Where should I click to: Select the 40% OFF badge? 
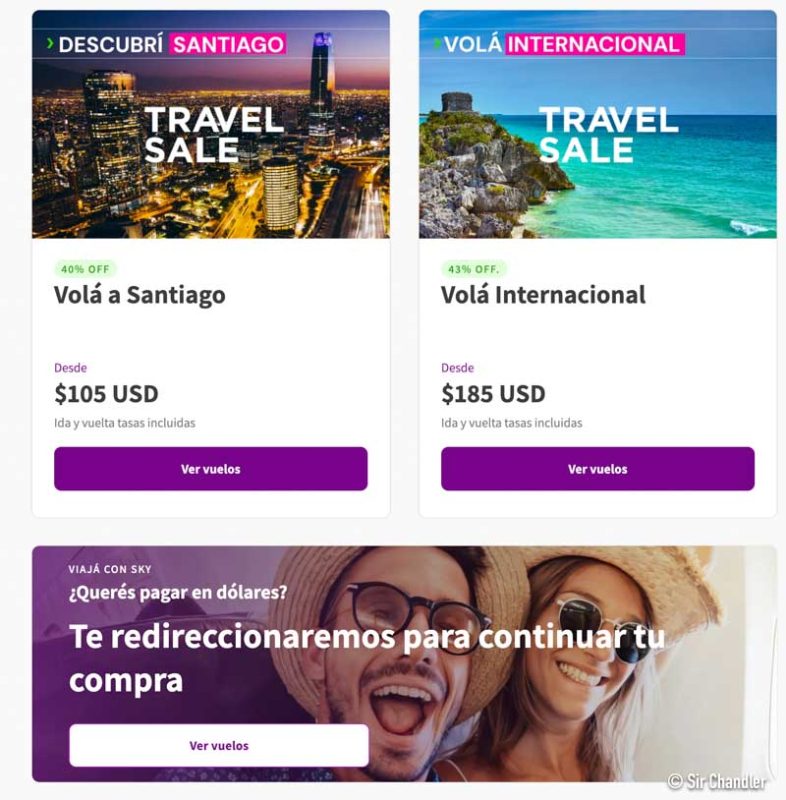[85, 269]
